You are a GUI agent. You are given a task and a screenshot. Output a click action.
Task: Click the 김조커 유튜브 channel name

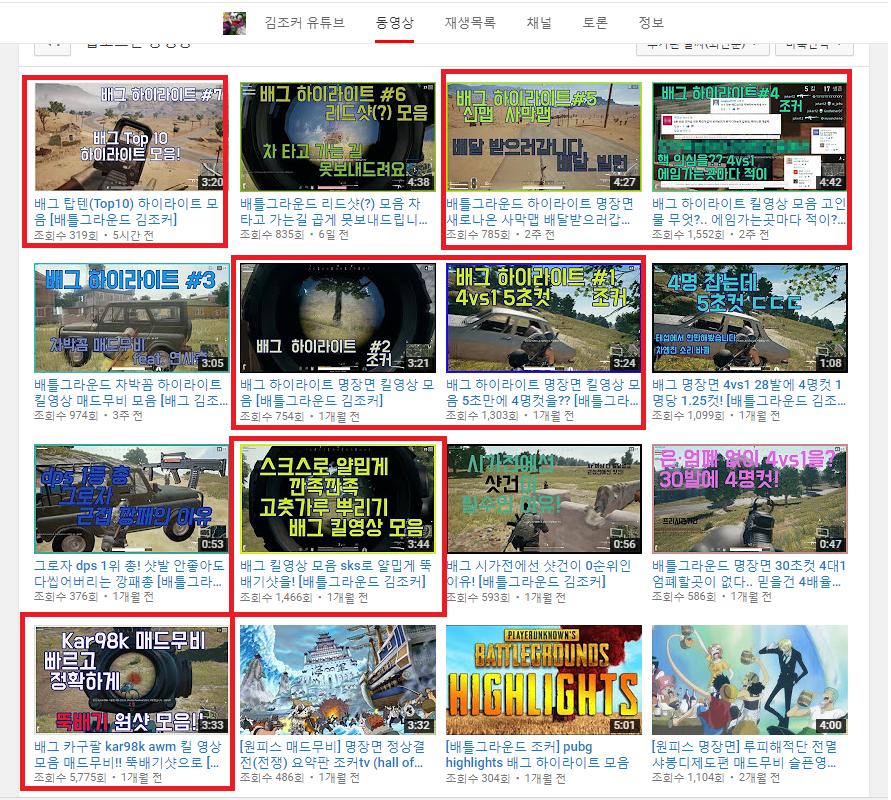pyautogui.click(x=305, y=23)
